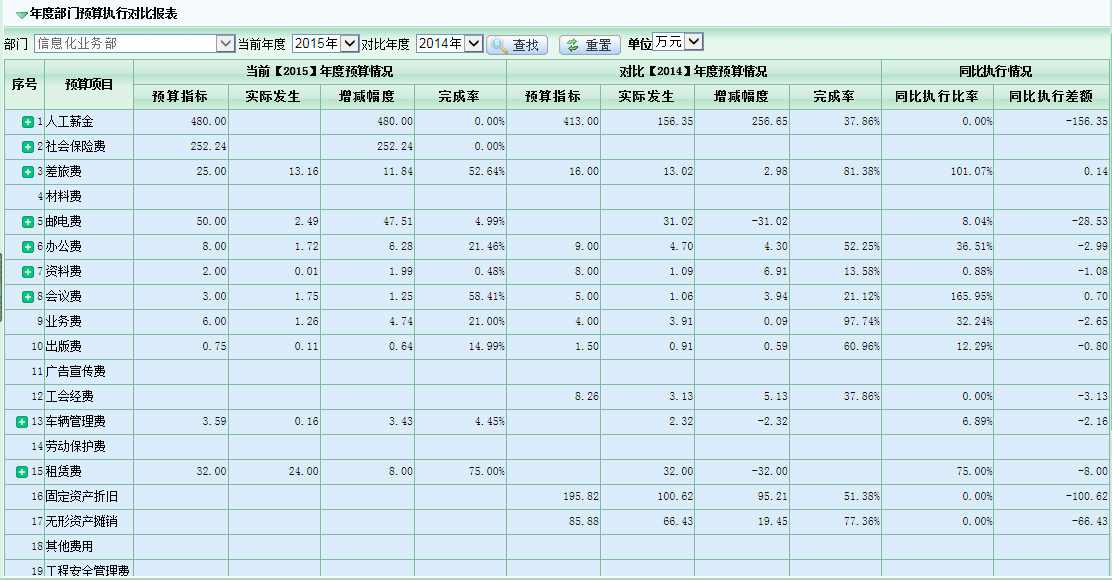
Task: Open the 对比年度 2014年 dropdown
Action: 474,44
